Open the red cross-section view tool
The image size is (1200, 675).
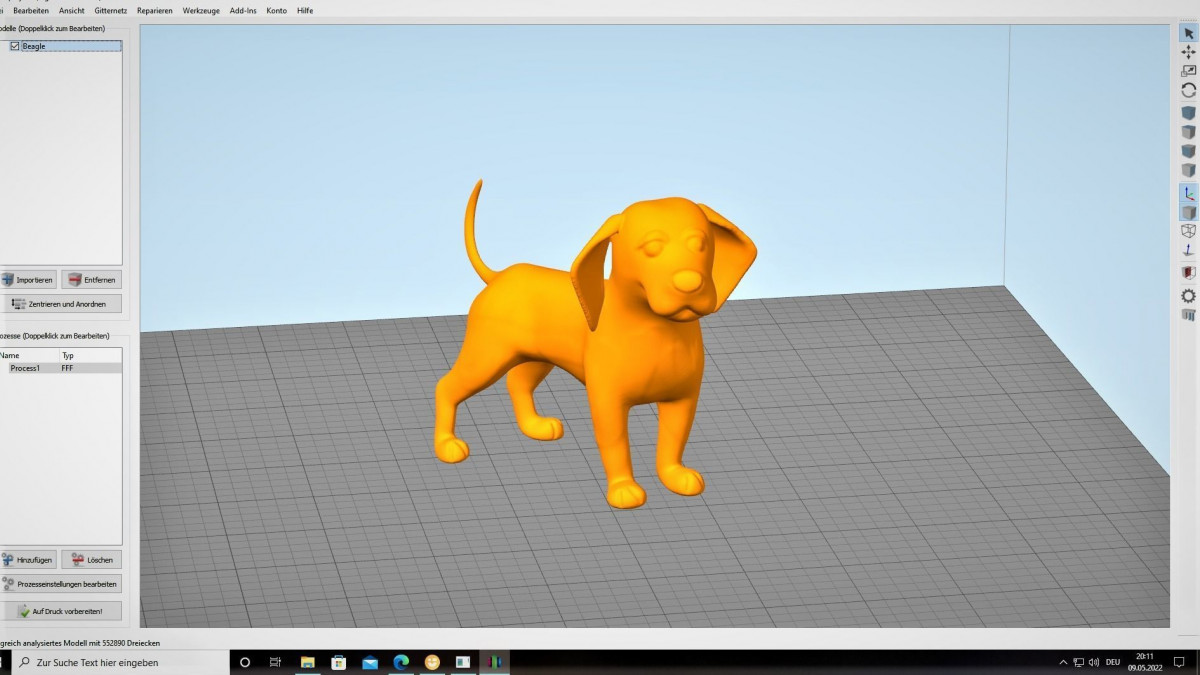(x=1188, y=272)
